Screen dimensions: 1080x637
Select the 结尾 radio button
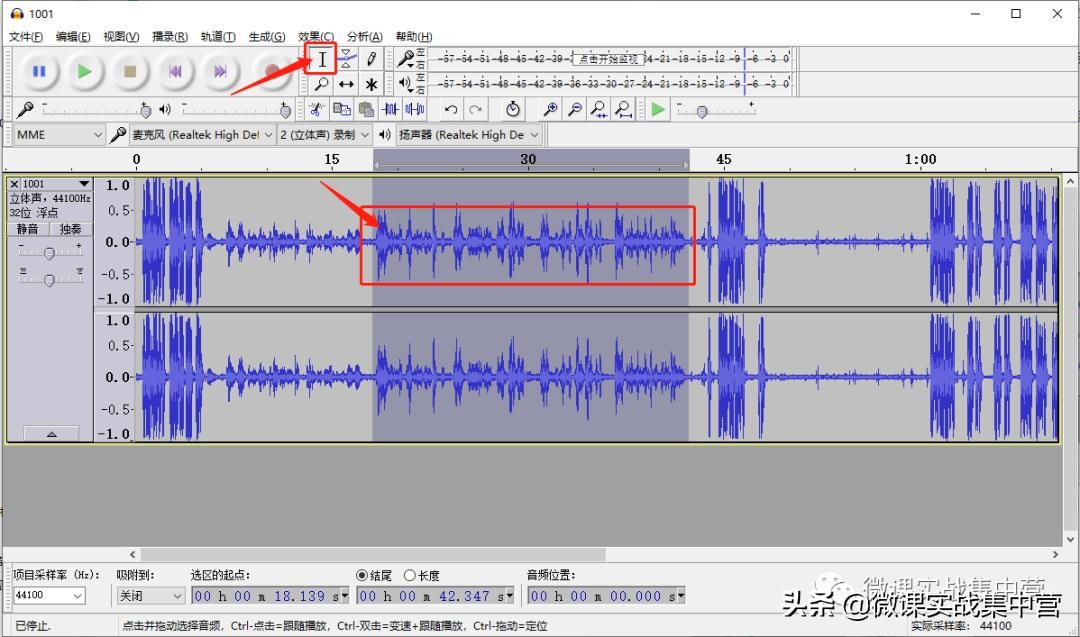(362, 575)
